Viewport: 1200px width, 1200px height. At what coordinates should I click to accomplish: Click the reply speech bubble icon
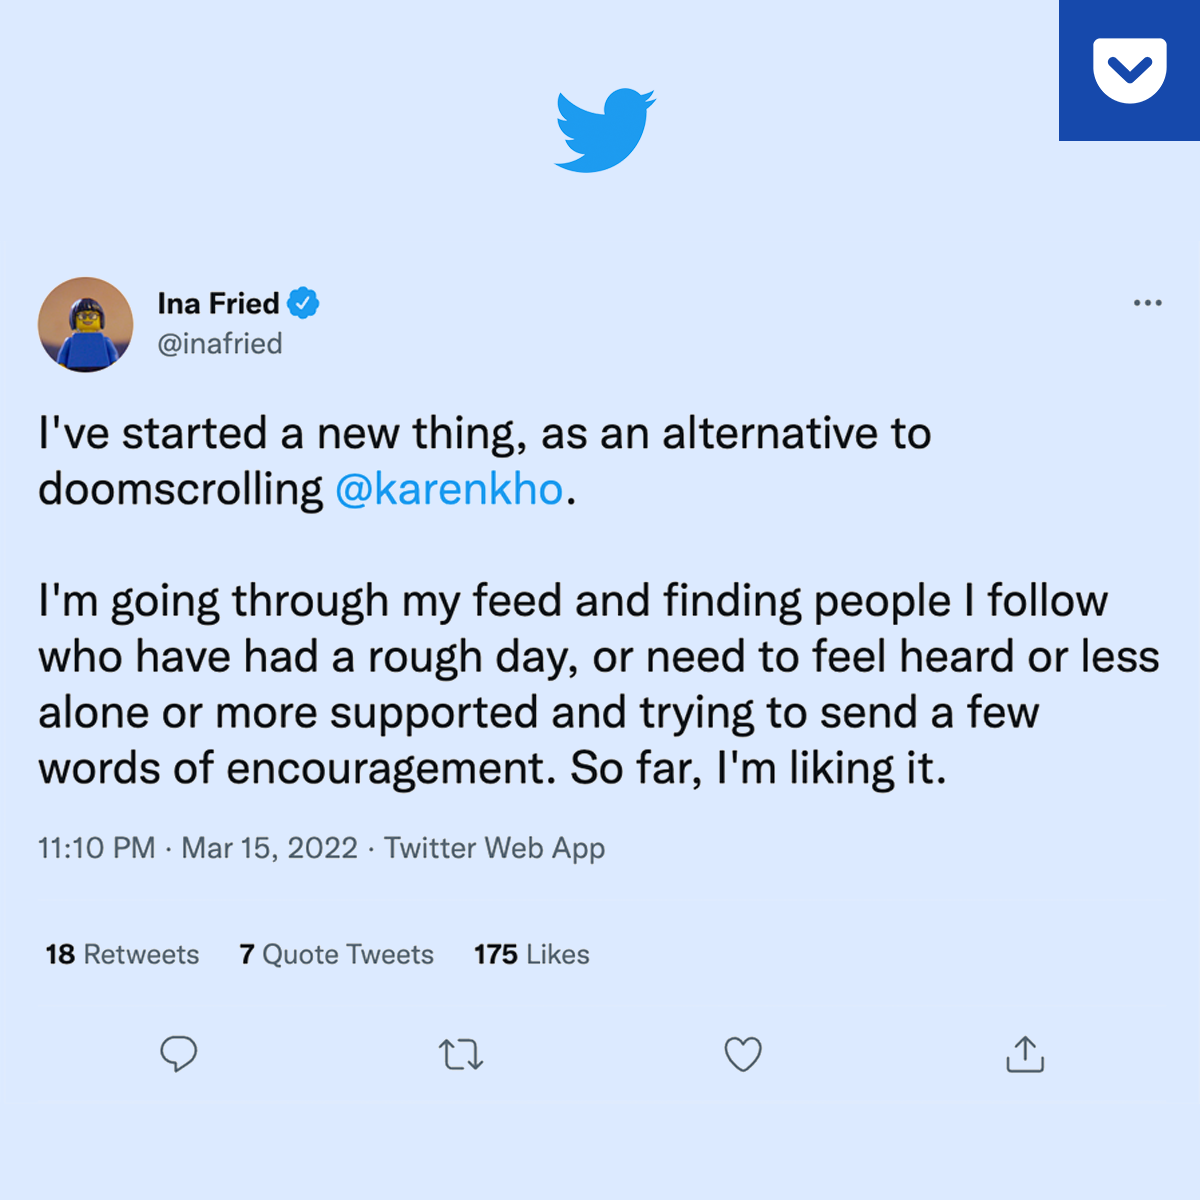tap(179, 1054)
